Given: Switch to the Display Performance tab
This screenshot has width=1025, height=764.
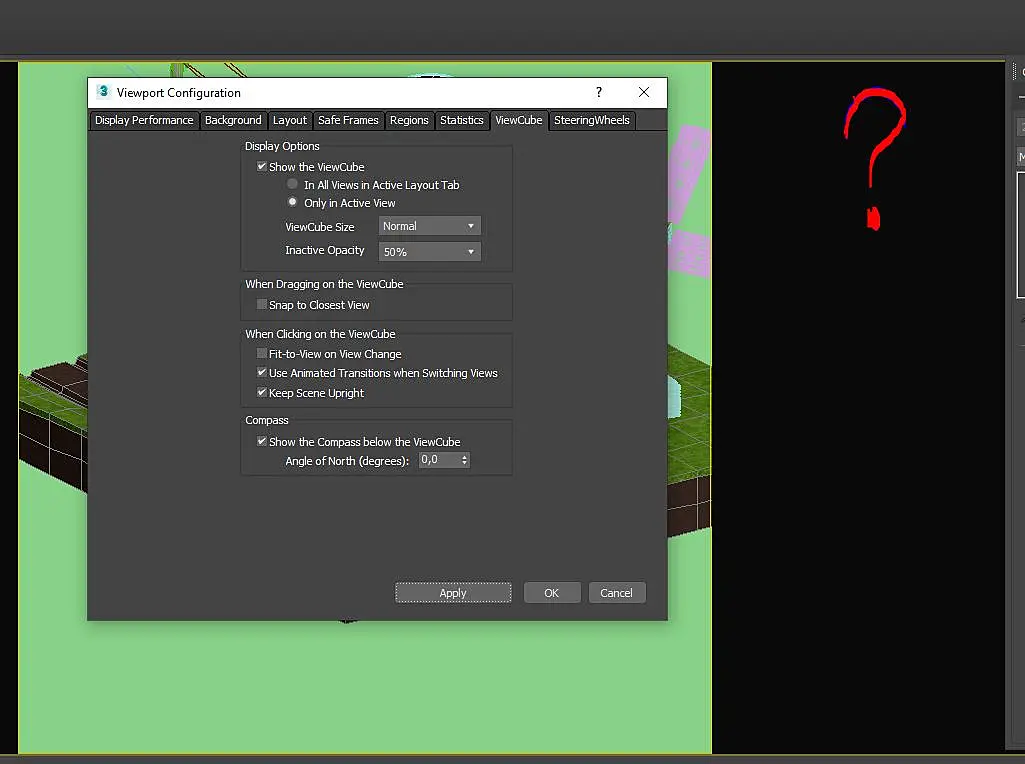Looking at the screenshot, I should coord(144,120).
